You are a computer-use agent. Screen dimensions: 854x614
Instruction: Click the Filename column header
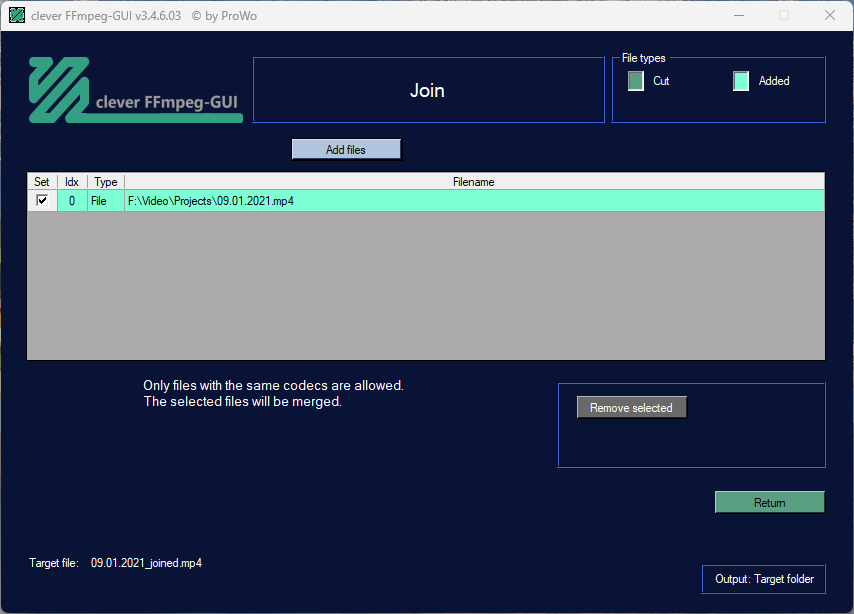[x=474, y=181]
